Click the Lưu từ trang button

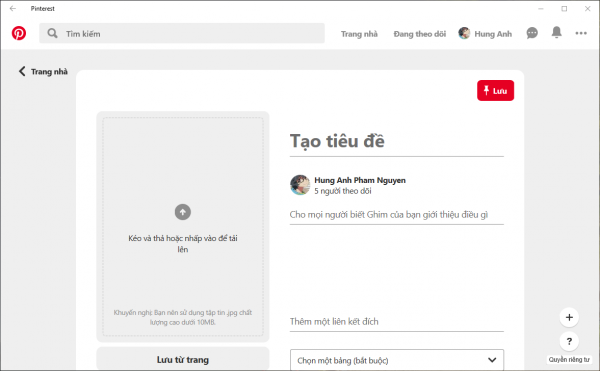click(183, 360)
